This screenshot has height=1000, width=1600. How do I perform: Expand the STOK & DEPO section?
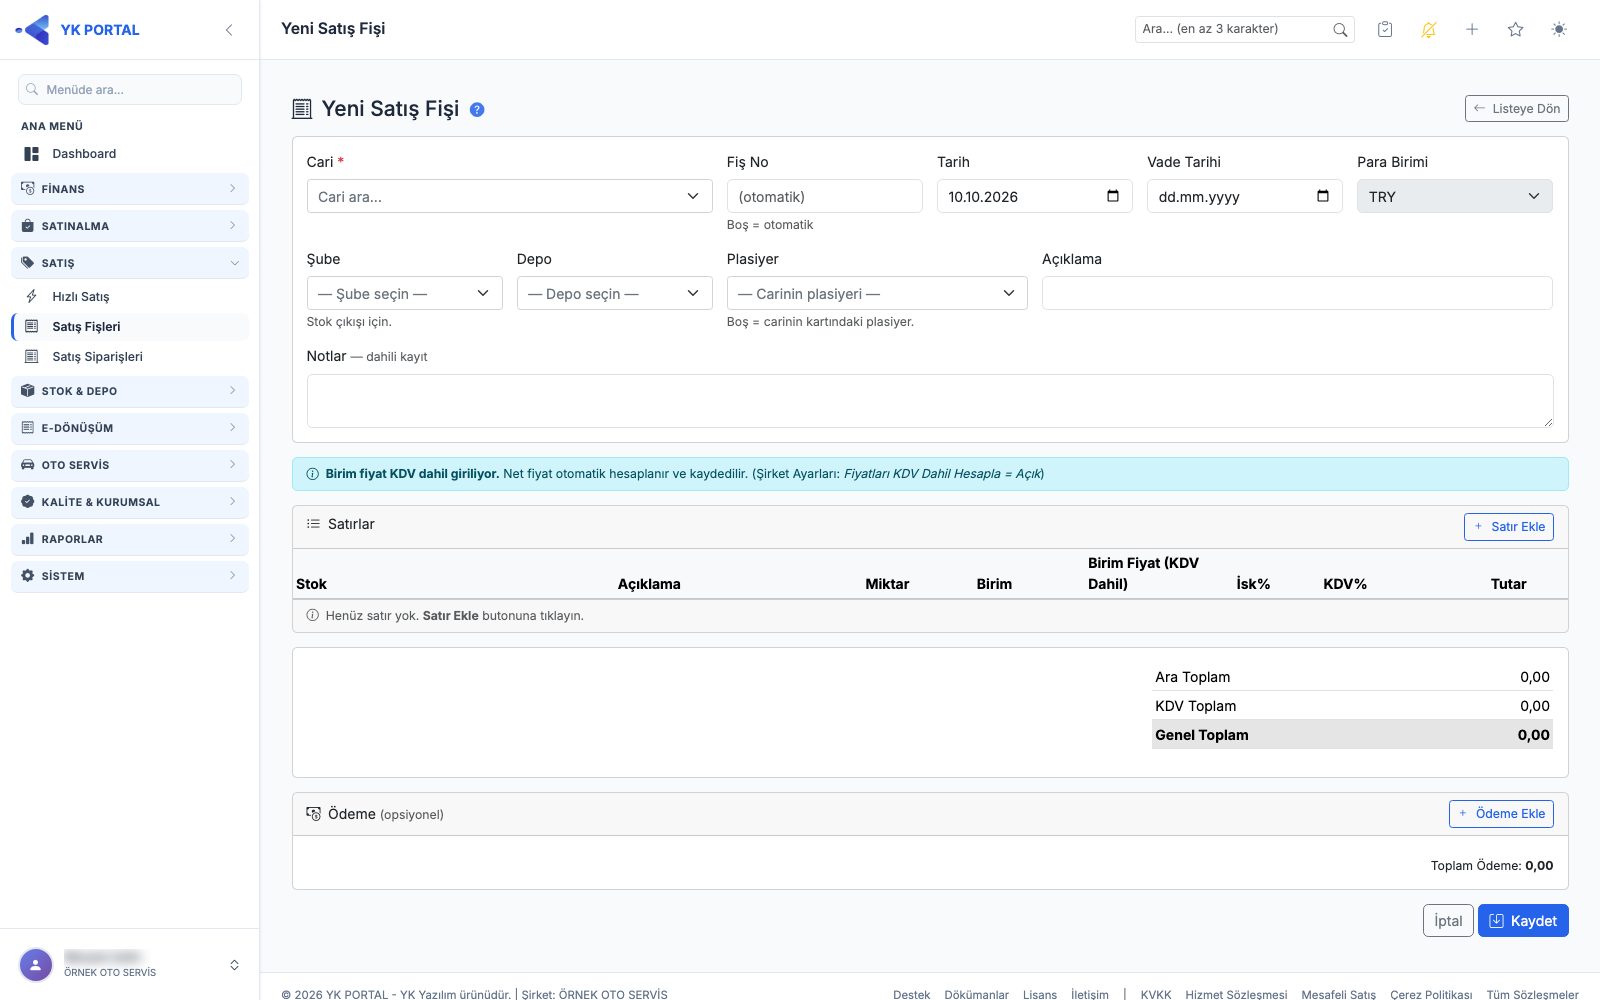tap(130, 391)
